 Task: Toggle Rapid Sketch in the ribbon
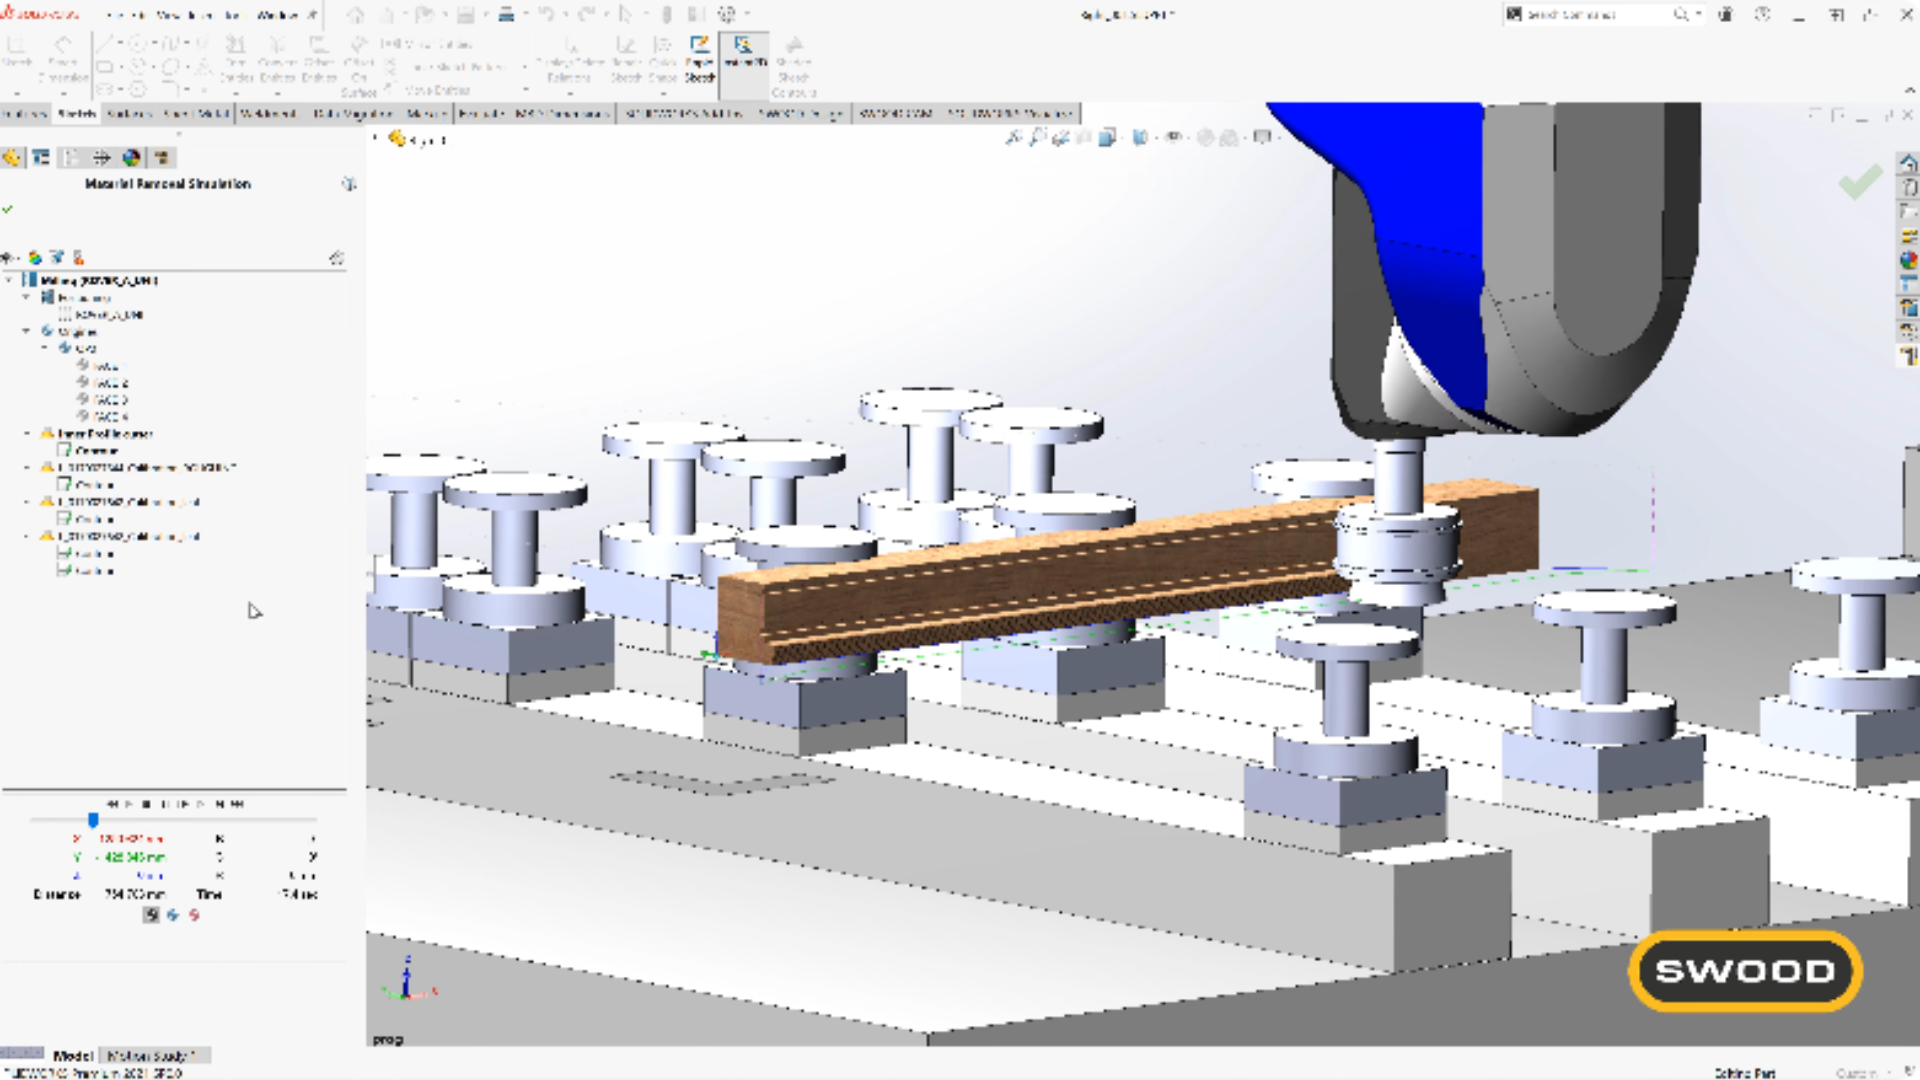pos(700,59)
